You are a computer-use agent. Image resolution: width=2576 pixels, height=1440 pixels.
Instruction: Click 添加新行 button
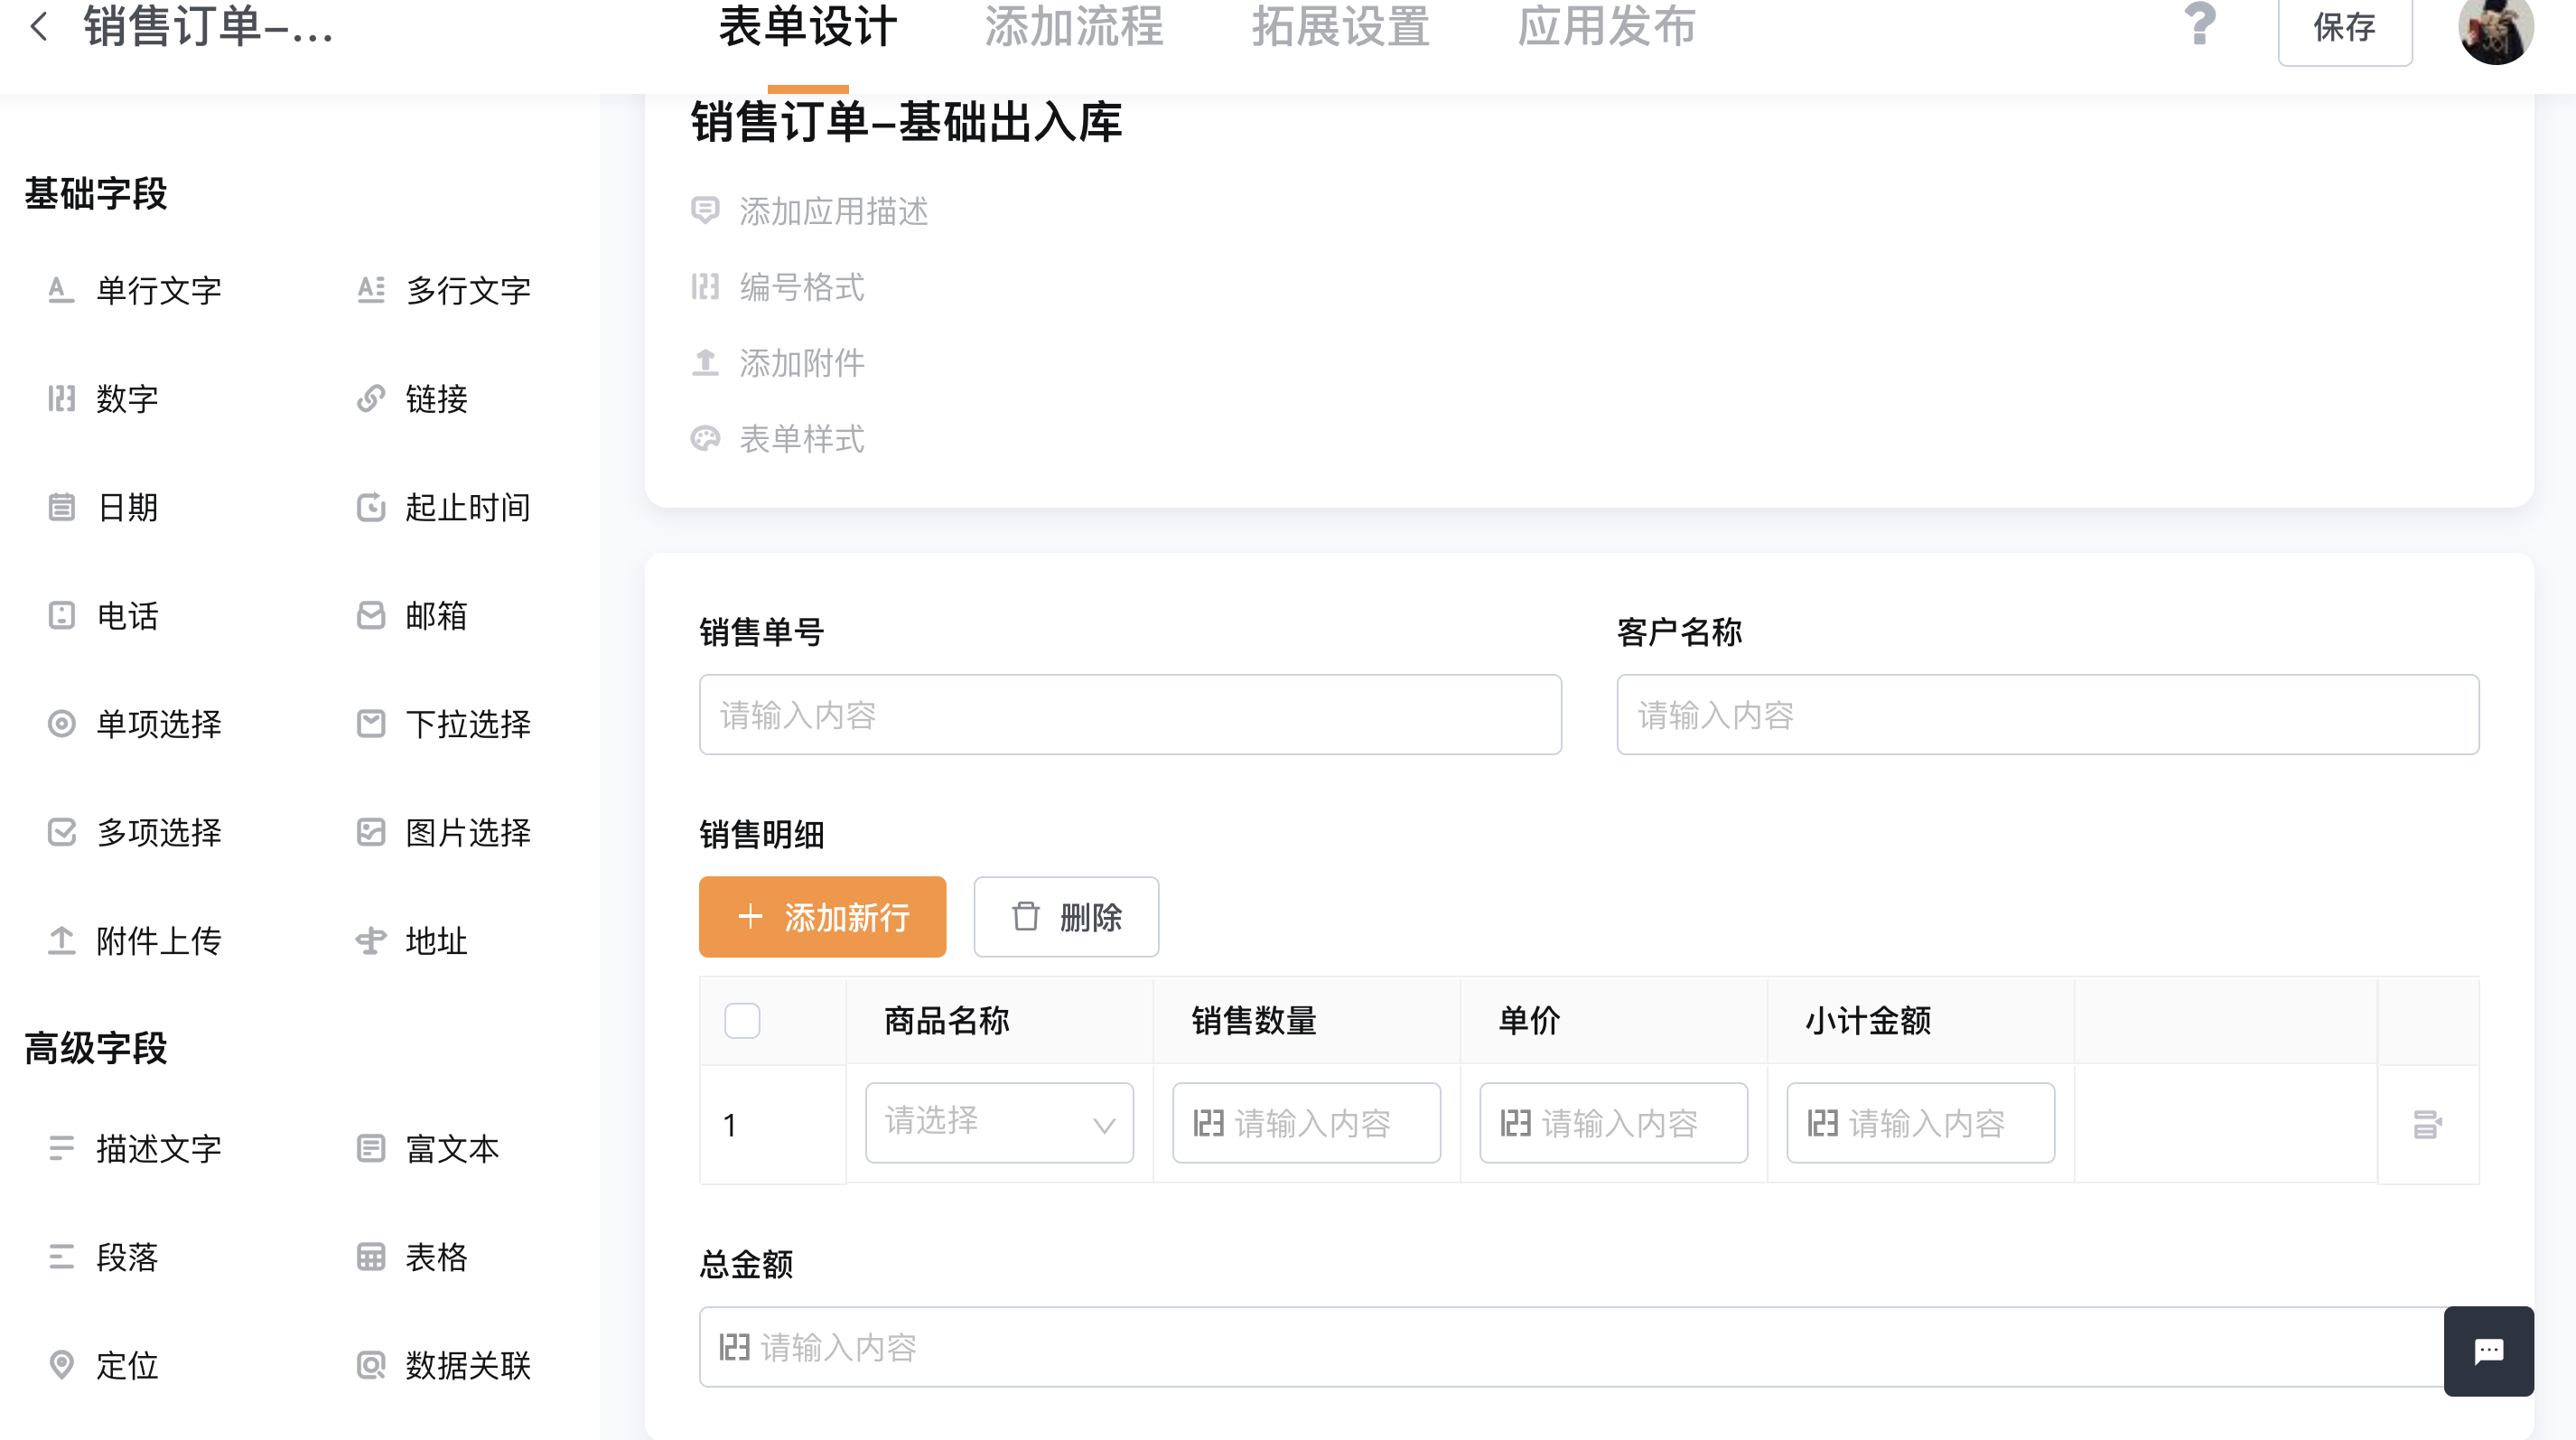click(822, 917)
